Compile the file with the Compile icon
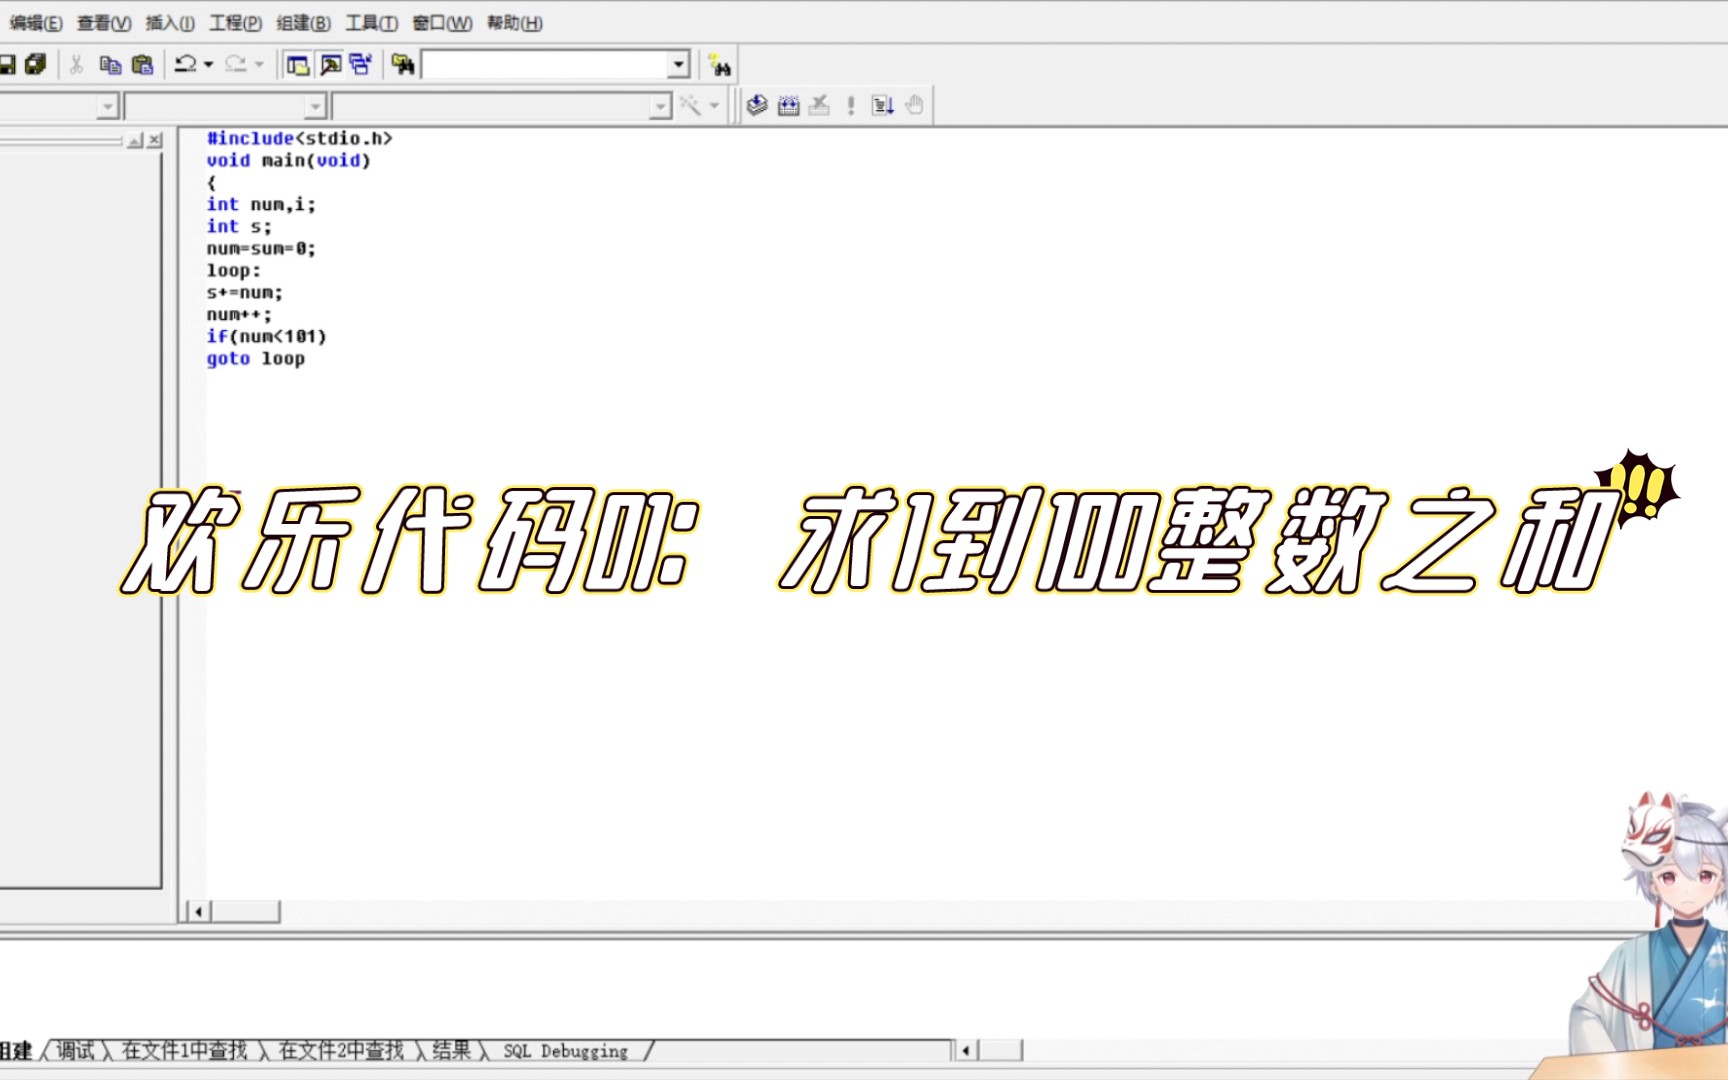 point(757,104)
